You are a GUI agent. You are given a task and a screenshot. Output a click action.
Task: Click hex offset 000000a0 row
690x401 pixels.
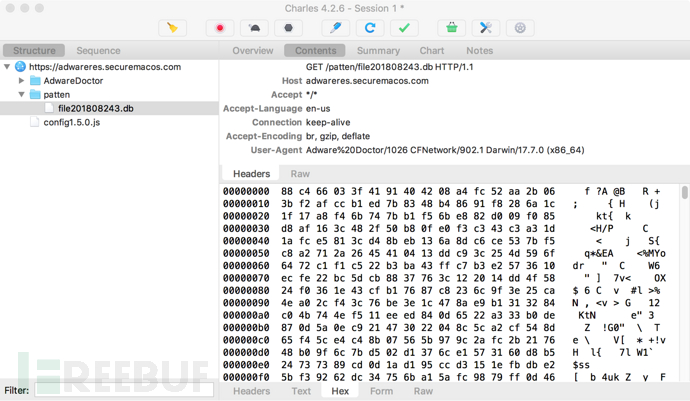click(444, 315)
